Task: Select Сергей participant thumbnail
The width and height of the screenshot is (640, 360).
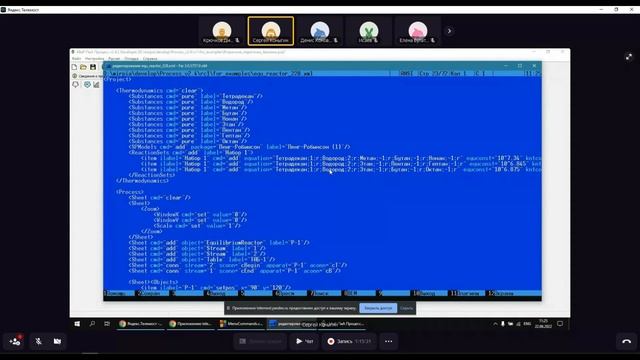Action: tap(271, 31)
